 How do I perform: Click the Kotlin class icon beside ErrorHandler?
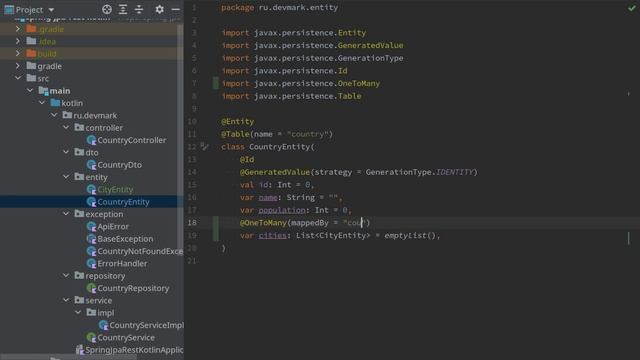point(91,263)
